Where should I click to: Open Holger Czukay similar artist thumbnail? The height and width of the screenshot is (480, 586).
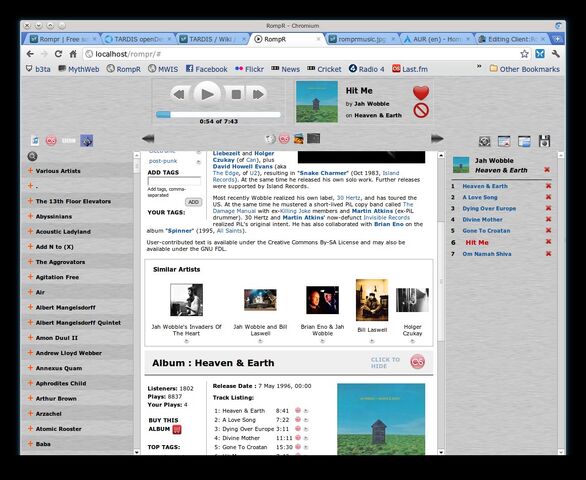pos(412,300)
